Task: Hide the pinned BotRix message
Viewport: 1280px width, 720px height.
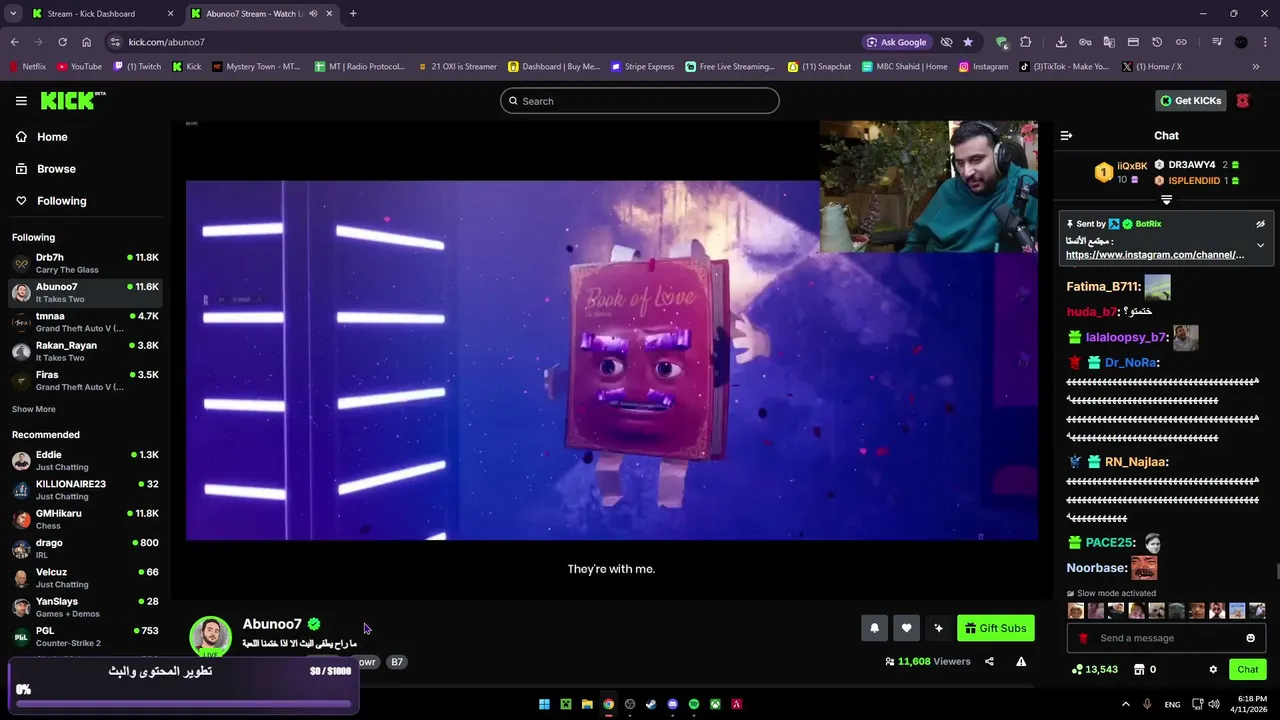Action: [x=1260, y=224]
